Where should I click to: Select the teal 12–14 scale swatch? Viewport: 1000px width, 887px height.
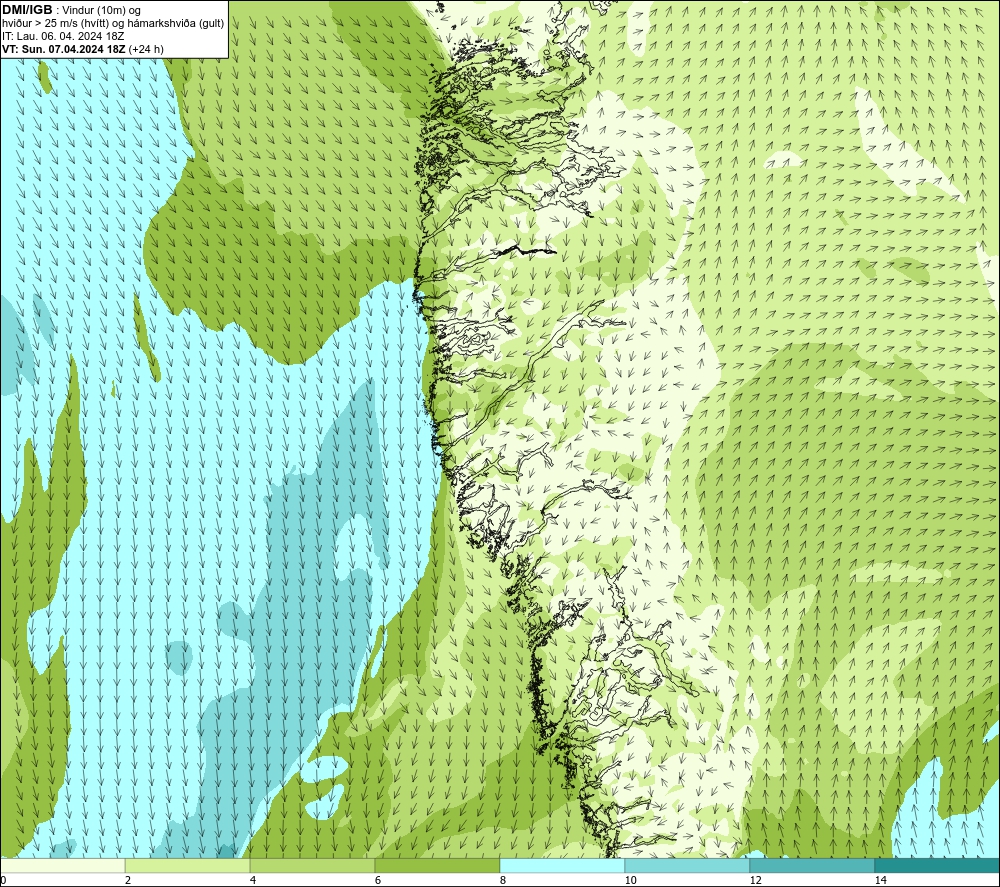click(812, 865)
